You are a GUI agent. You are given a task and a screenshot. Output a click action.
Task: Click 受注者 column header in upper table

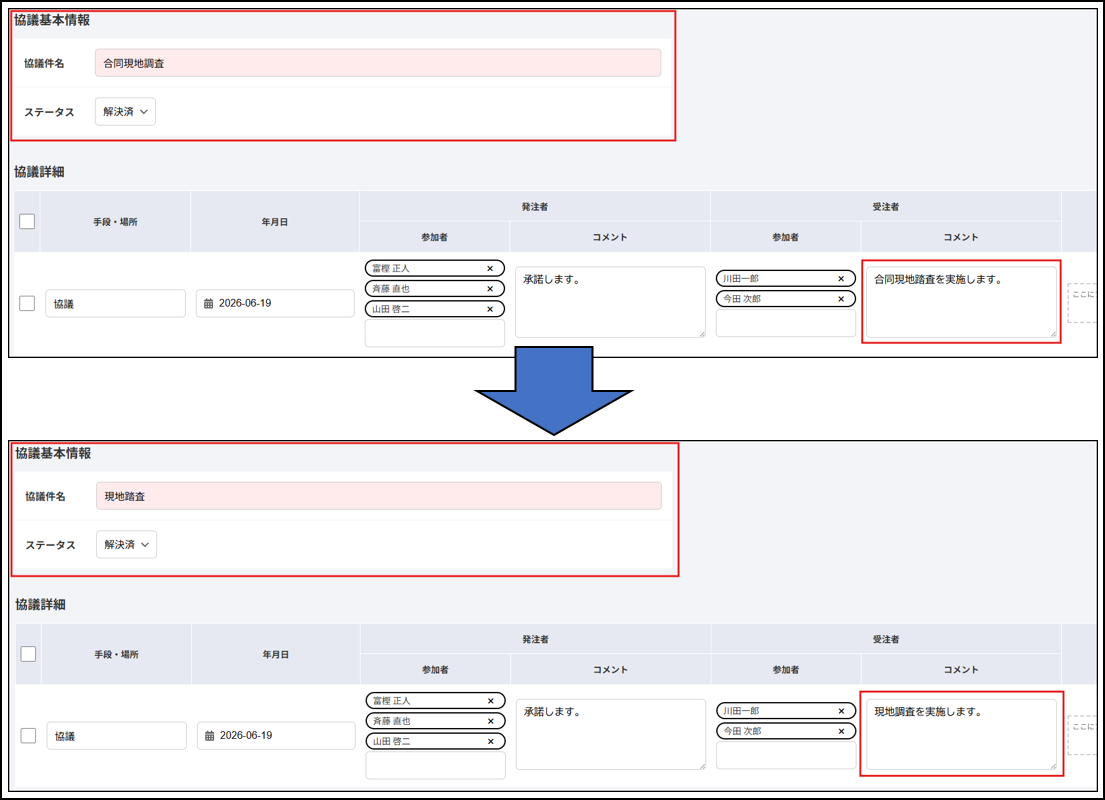886,207
